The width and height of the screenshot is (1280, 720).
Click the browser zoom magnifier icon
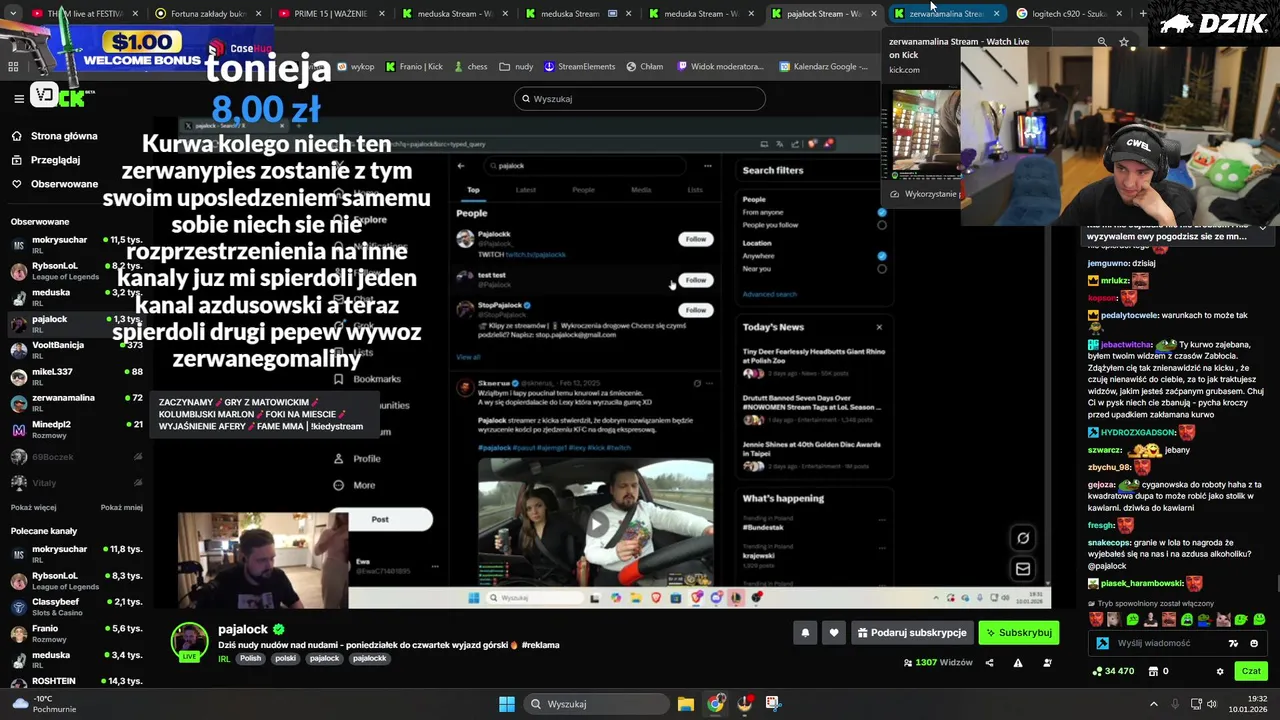[1102, 42]
